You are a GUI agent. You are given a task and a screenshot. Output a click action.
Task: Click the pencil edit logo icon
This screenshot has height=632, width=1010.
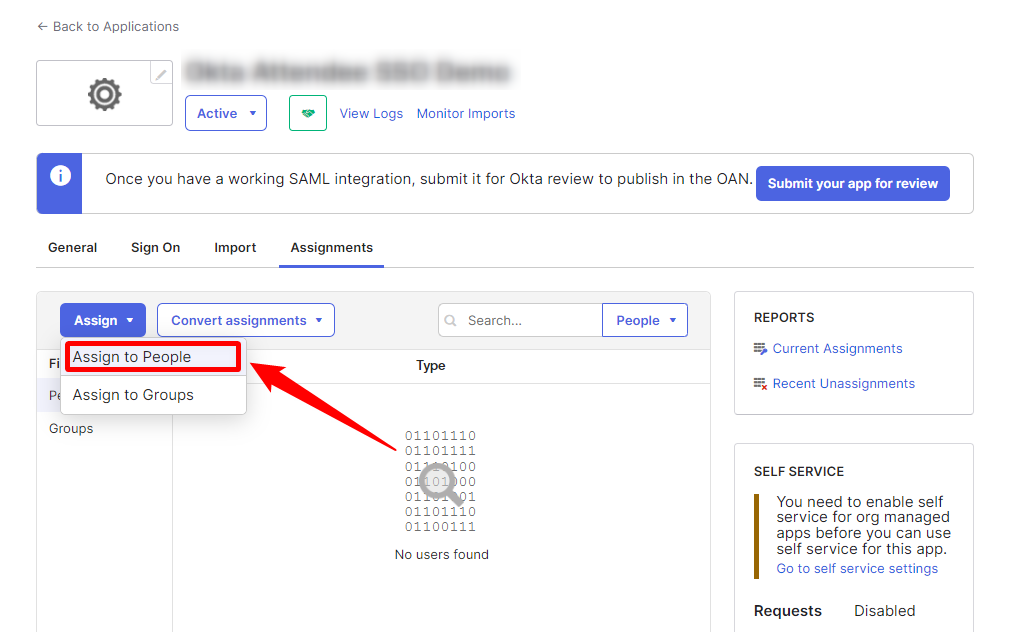coord(160,74)
